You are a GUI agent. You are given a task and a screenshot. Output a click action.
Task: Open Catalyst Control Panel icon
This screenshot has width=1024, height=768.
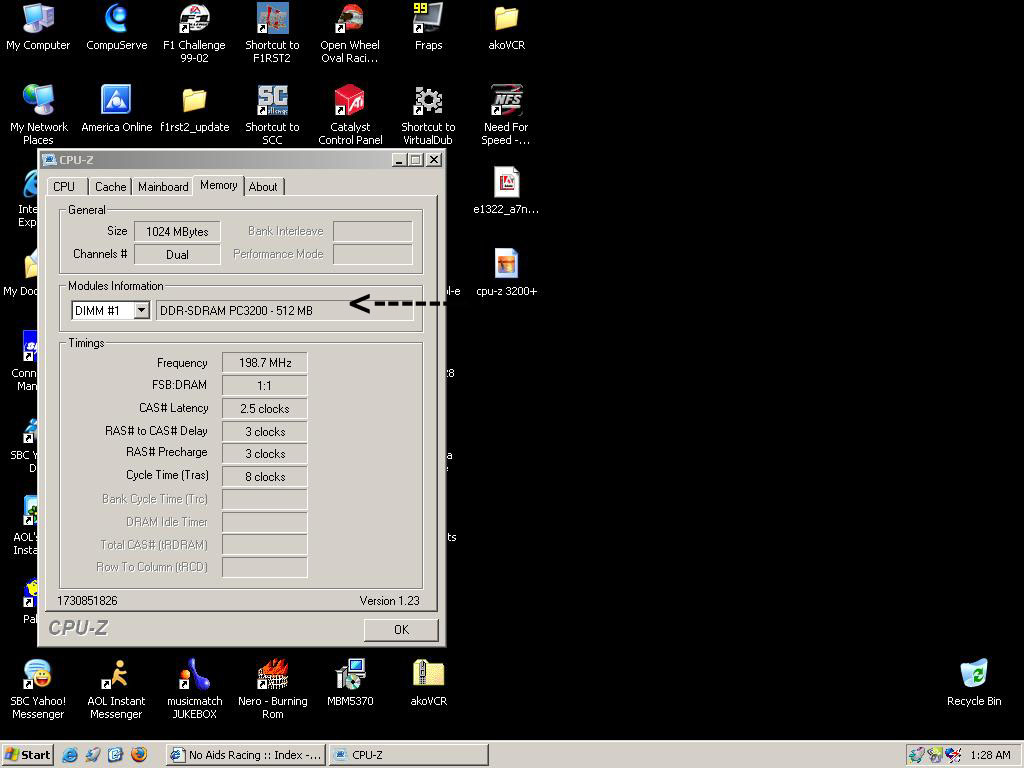pos(350,101)
